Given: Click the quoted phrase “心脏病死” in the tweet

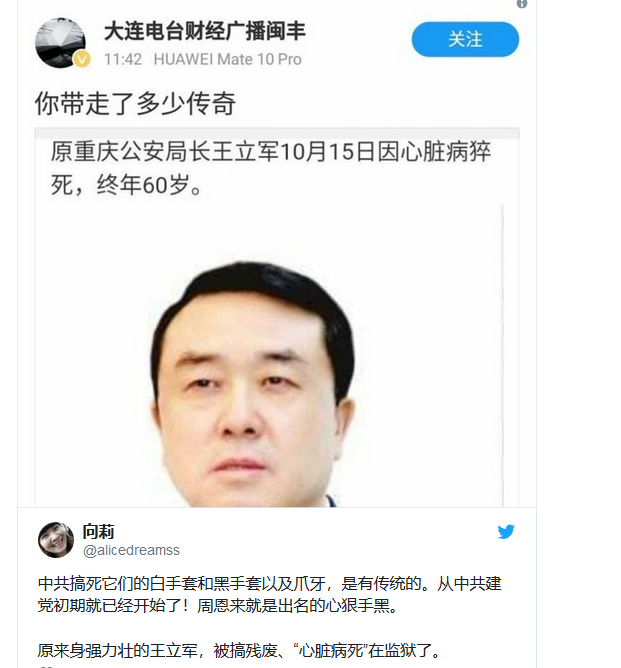Looking at the screenshot, I should [331, 651].
